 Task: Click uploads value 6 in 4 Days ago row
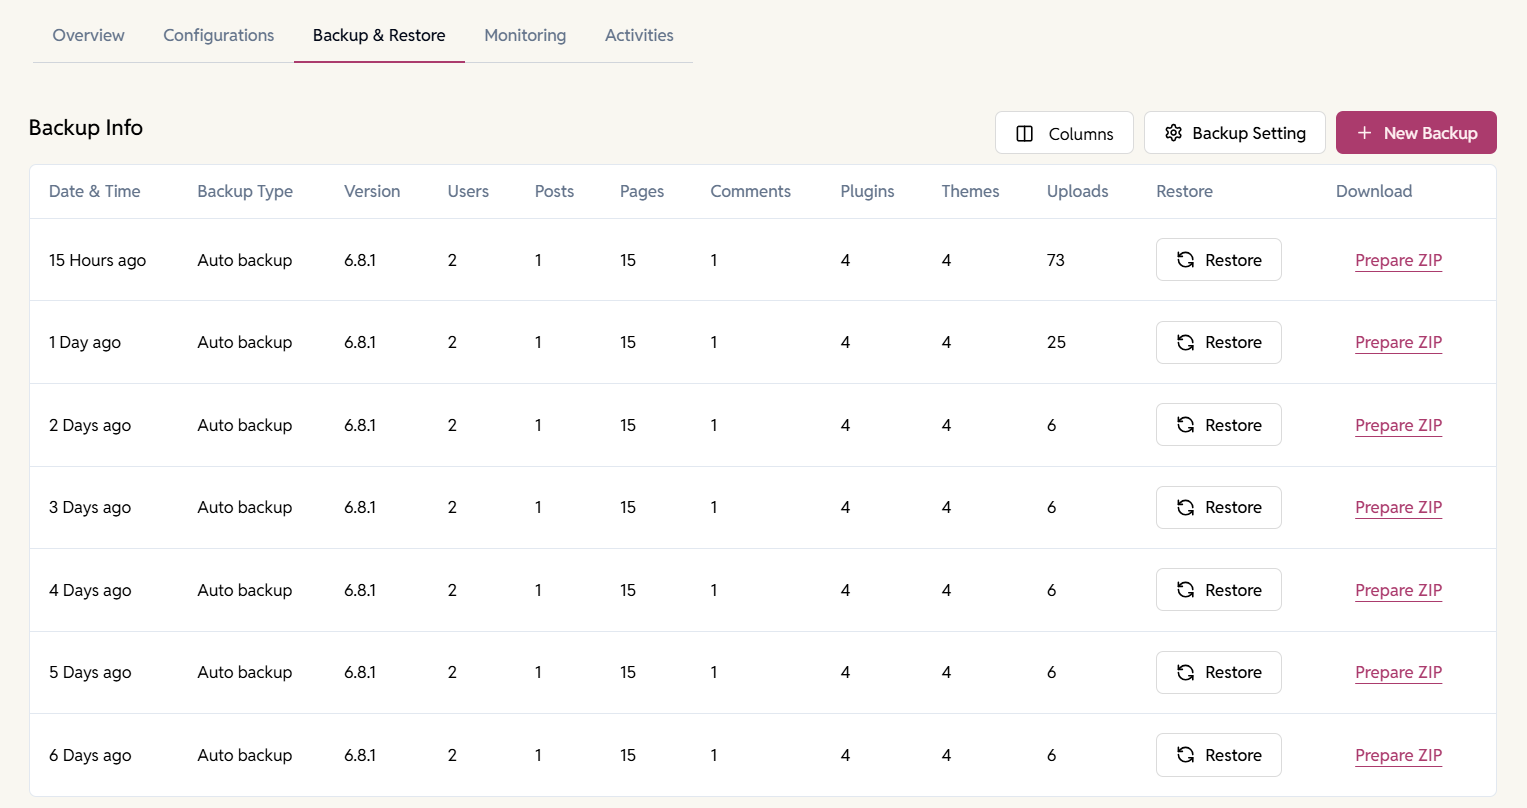1051,590
